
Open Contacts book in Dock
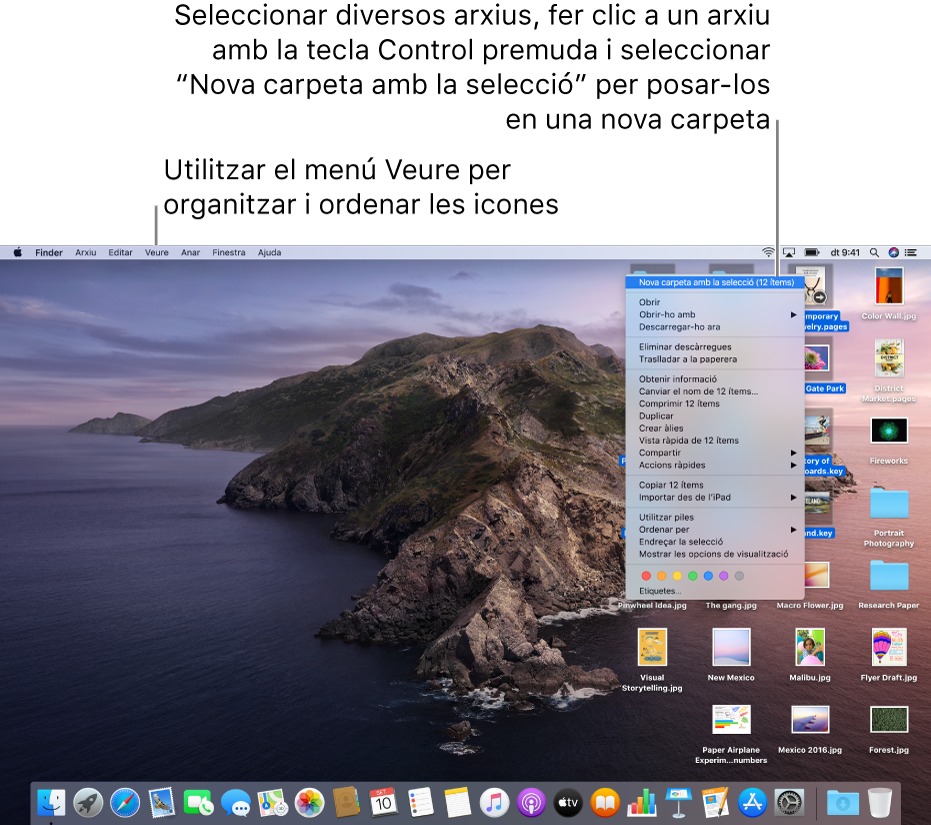click(346, 802)
